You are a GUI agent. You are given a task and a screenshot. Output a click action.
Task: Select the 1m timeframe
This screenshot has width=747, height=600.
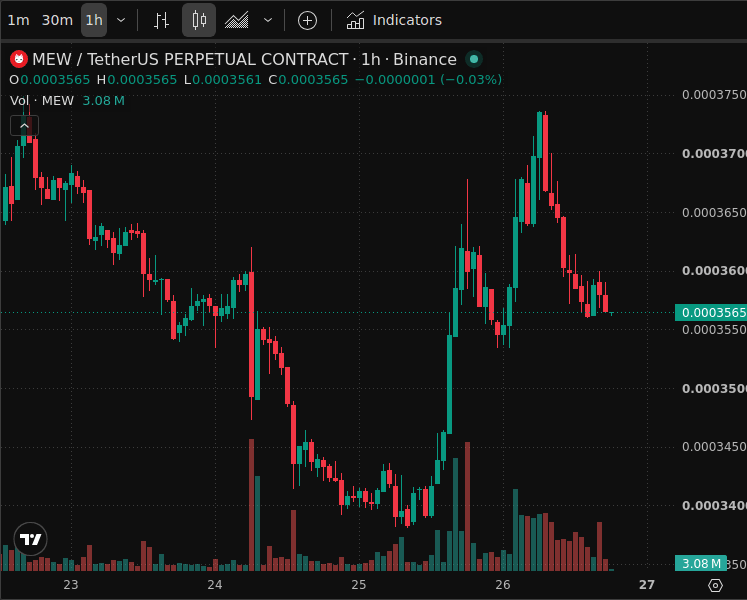(19, 20)
